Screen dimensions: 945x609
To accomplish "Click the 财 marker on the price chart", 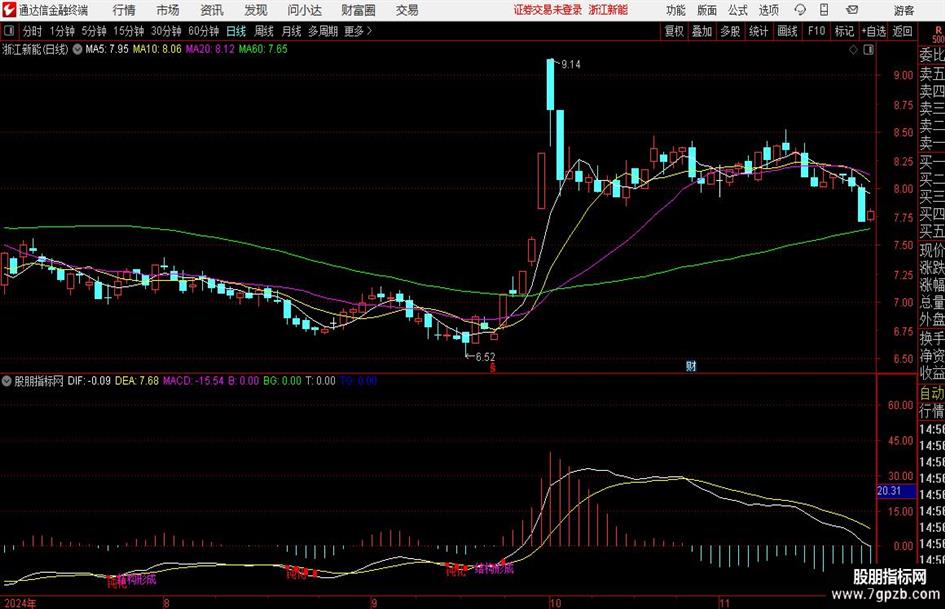I will (x=691, y=365).
